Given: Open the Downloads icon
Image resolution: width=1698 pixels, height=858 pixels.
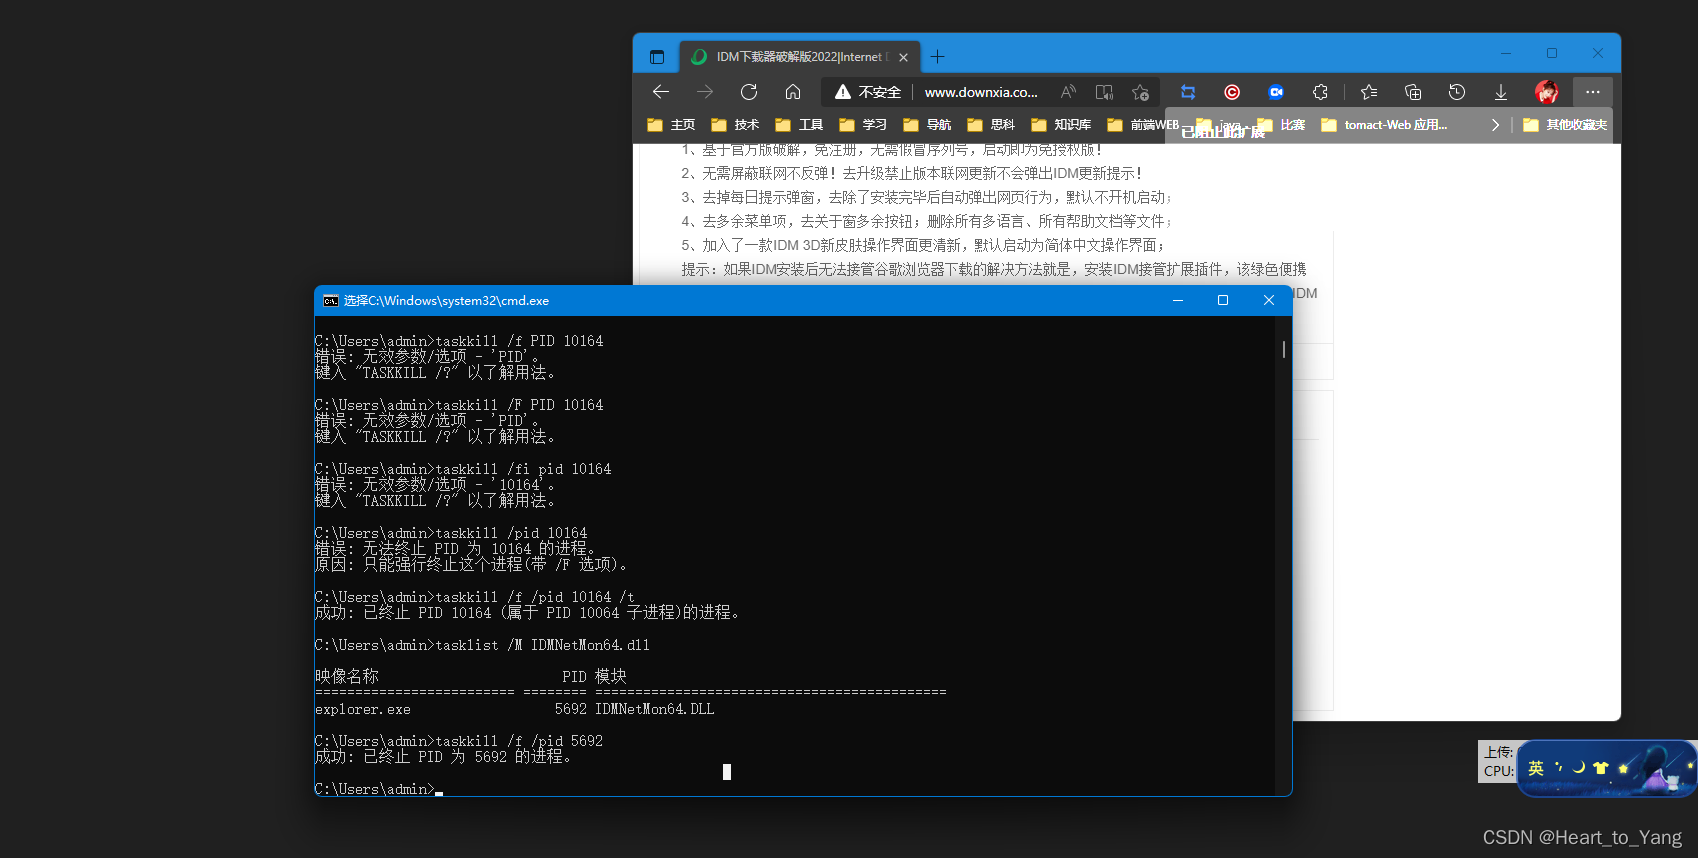Looking at the screenshot, I should pyautogui.click(x=1501, y=92).
